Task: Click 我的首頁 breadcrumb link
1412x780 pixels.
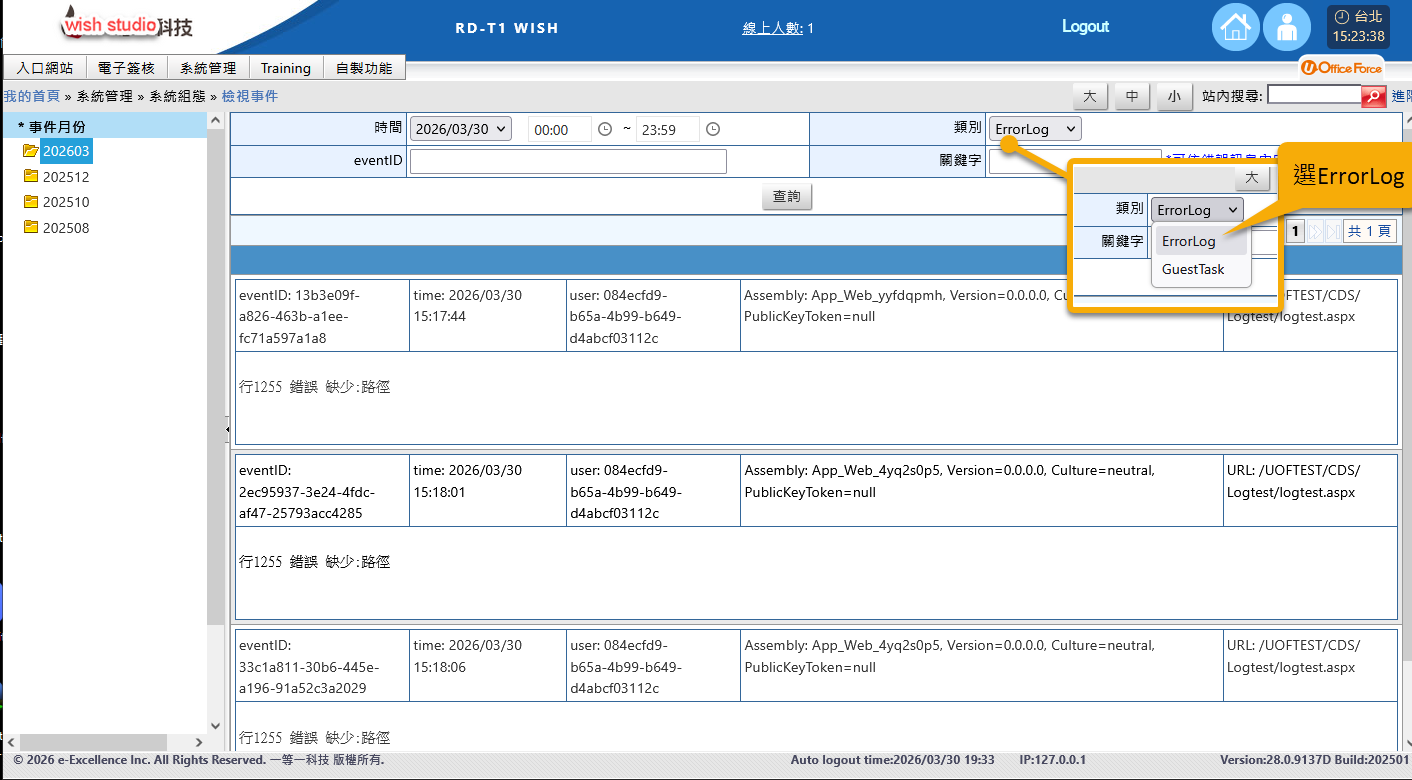Action: click(x=31, y=96)
